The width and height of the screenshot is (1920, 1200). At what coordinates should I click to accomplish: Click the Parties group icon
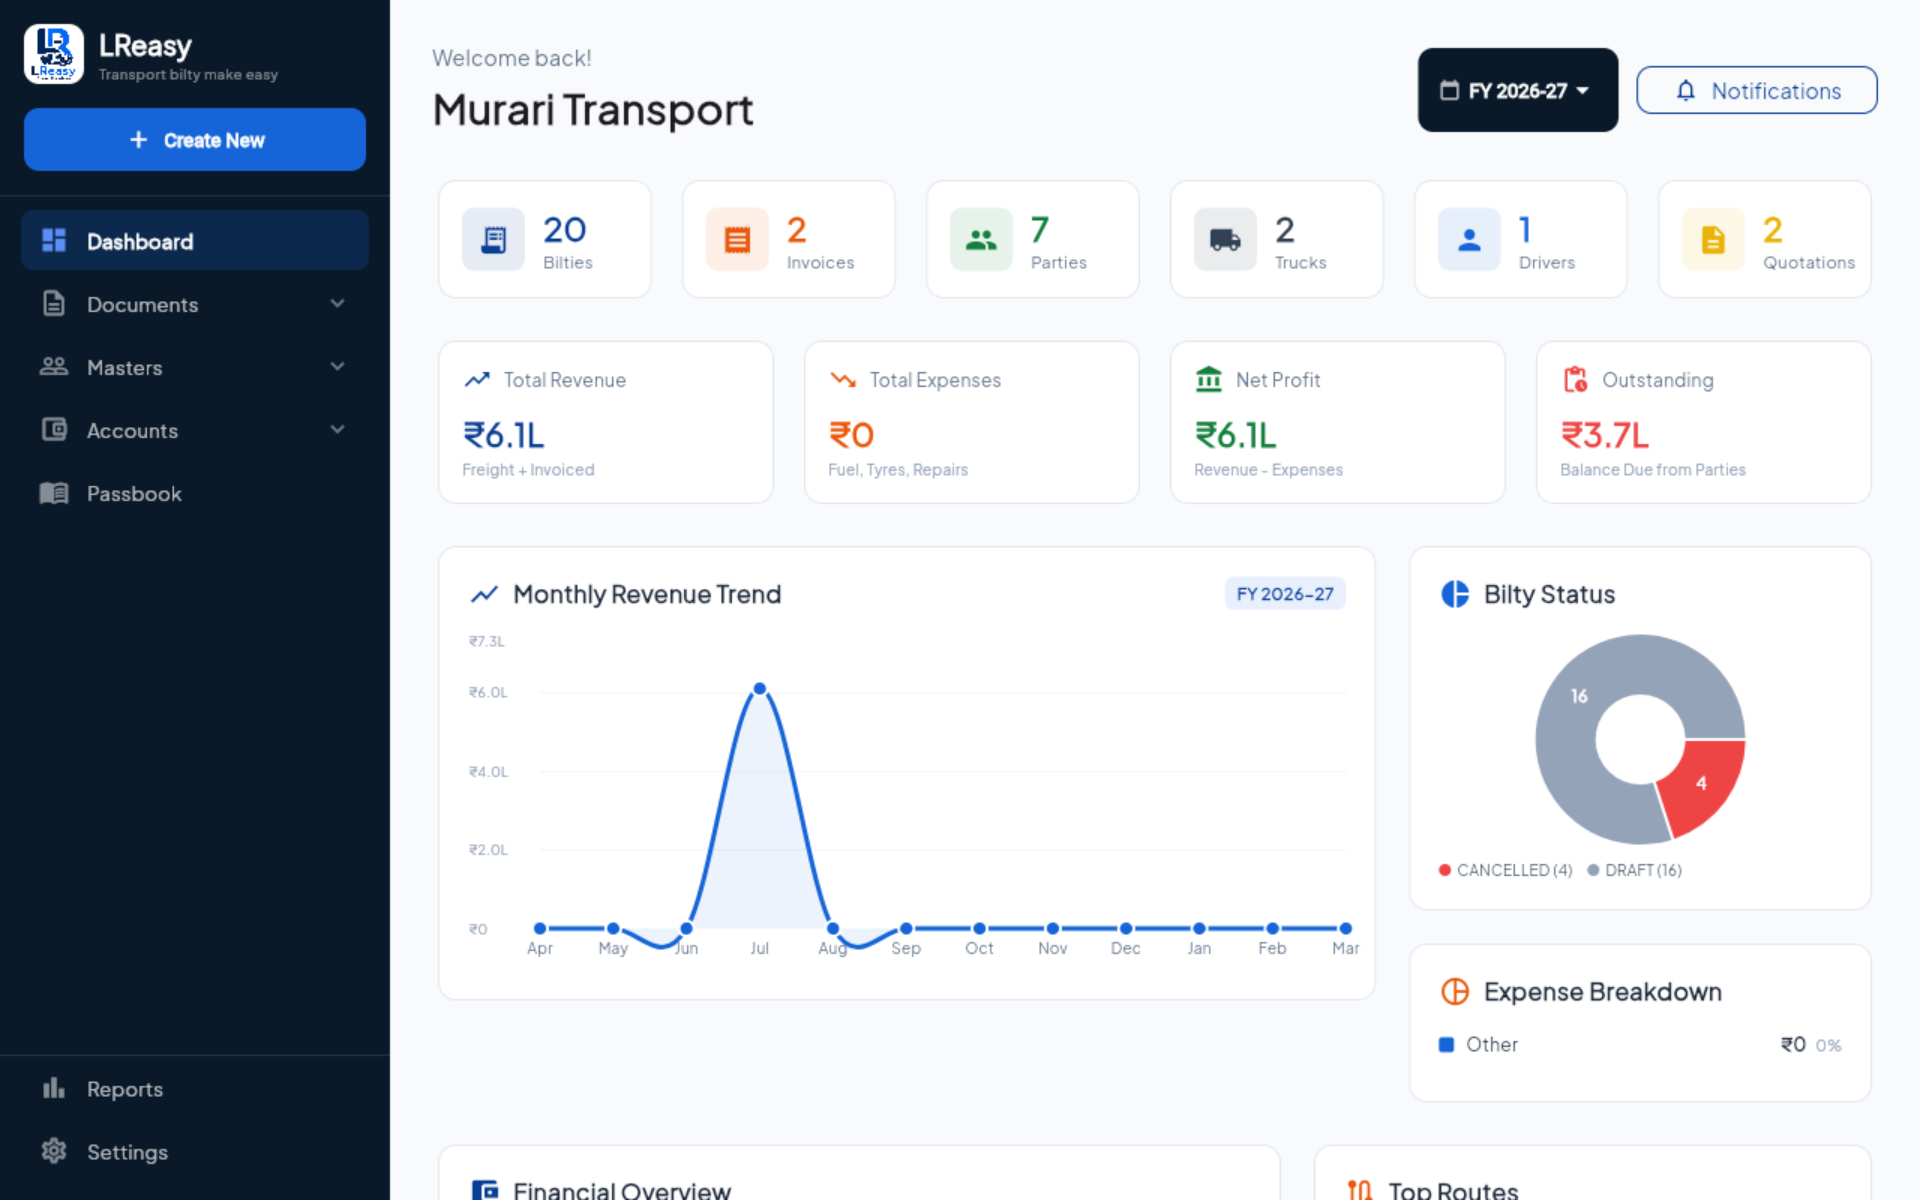pos(981,239)
